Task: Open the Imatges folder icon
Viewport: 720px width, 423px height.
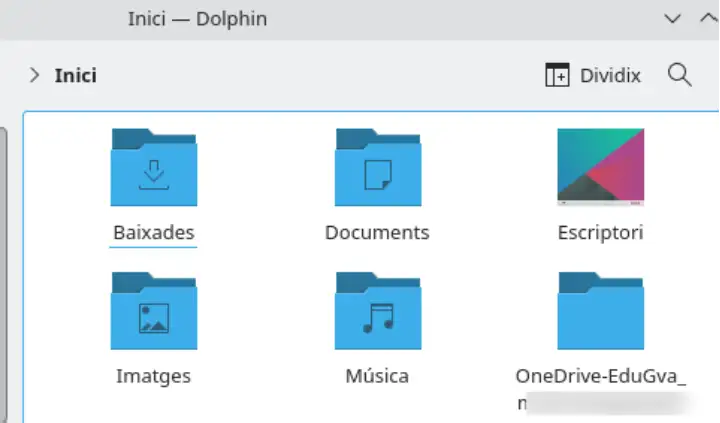Action: 154,312
